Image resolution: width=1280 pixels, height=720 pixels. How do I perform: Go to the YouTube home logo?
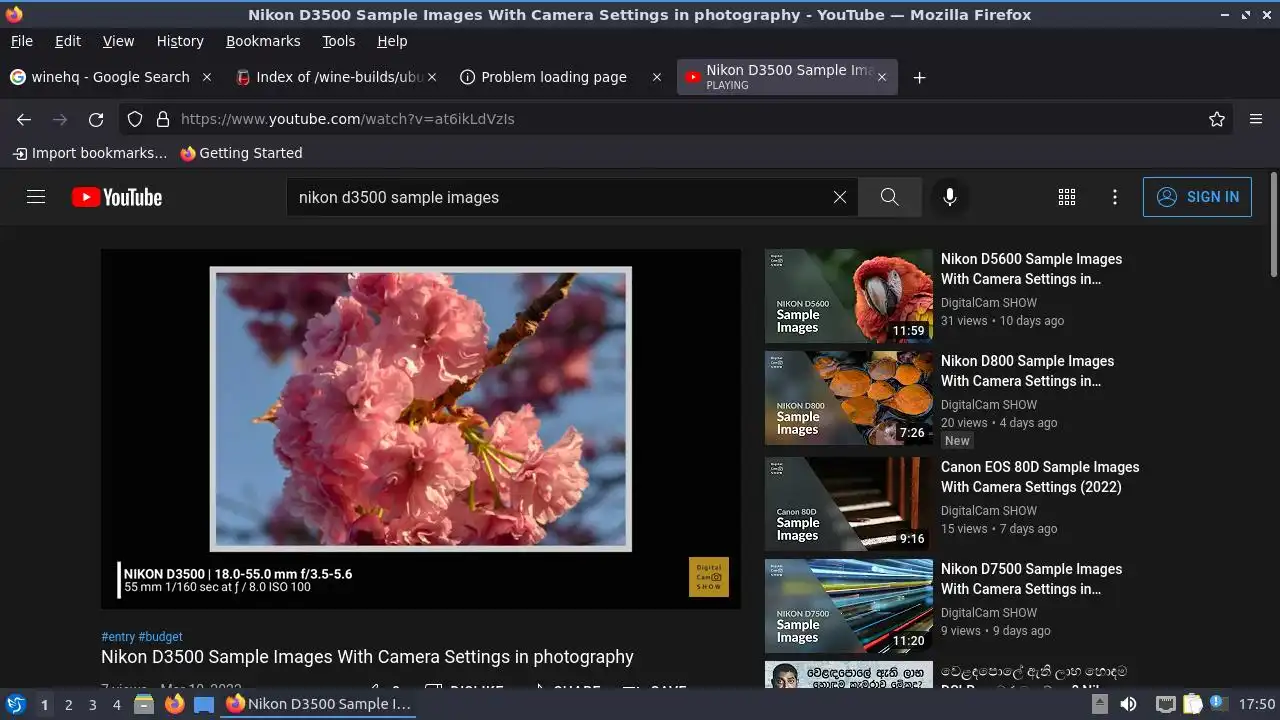[117, 197]
